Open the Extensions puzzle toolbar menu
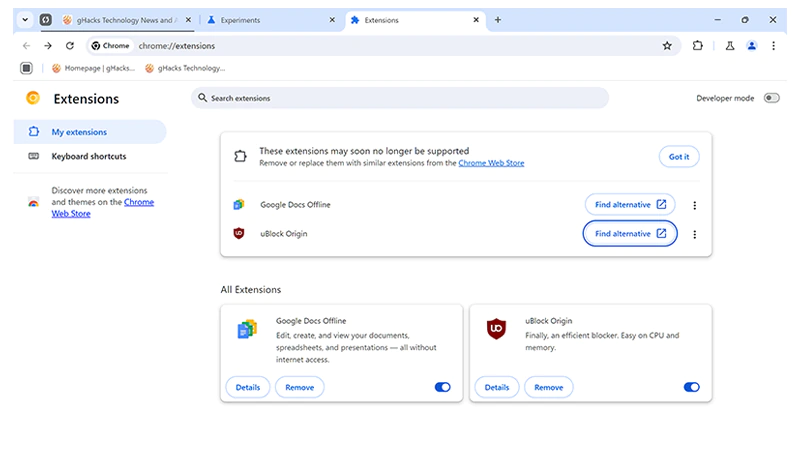The width and height of the screenshot is (800, 467). 697,46
